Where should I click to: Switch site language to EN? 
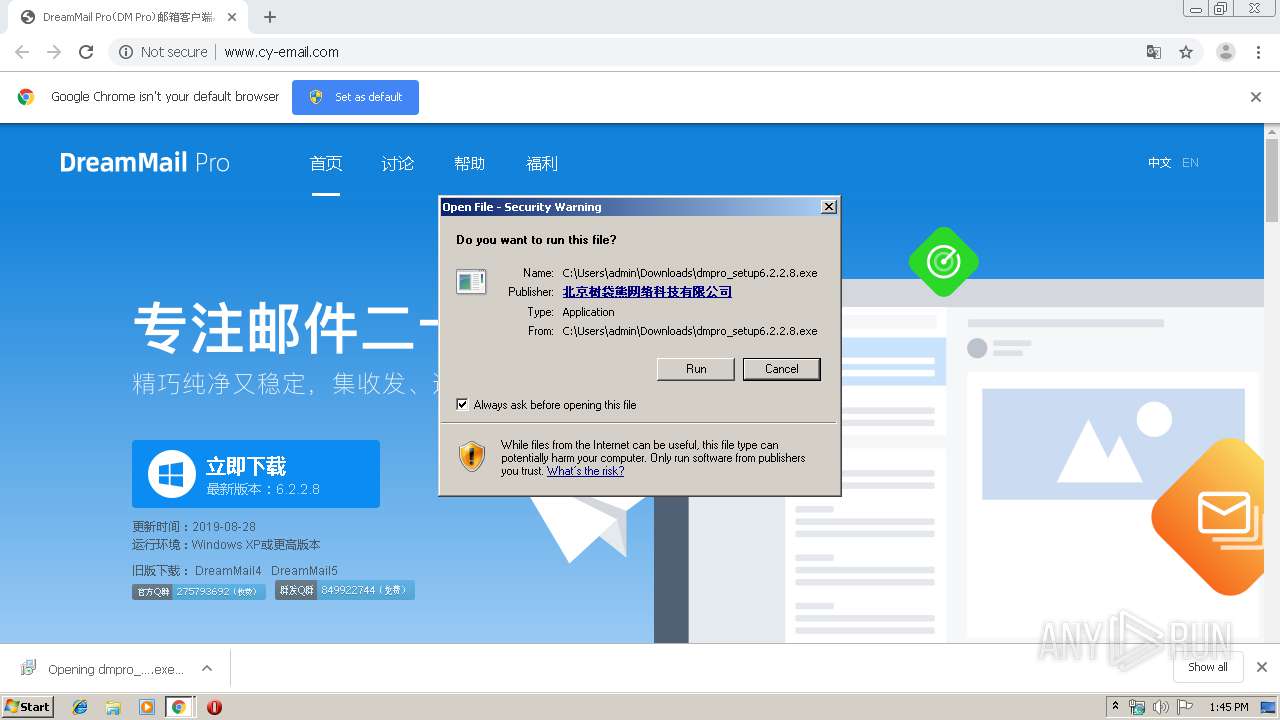[1190, 163]
